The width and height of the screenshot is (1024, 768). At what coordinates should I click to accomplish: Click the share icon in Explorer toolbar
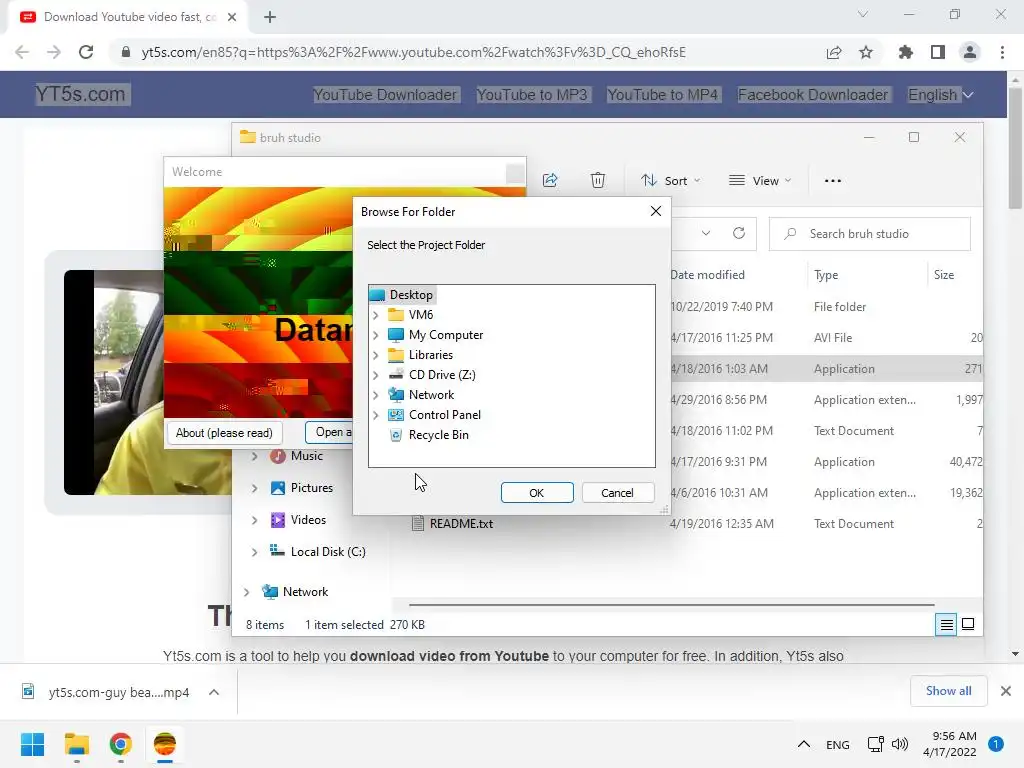[x=550, y=180]
